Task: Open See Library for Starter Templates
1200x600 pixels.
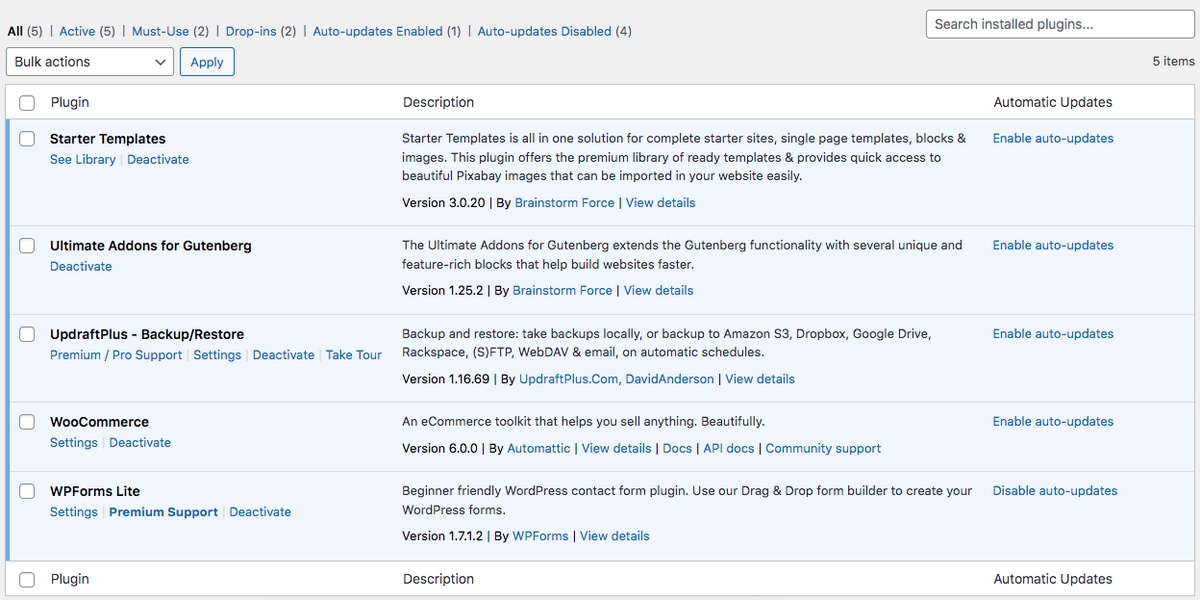Action: (83, 159)
